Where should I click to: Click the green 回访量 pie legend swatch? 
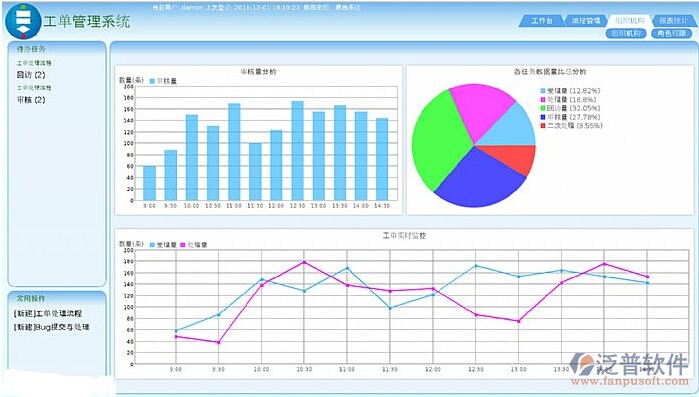543,108
